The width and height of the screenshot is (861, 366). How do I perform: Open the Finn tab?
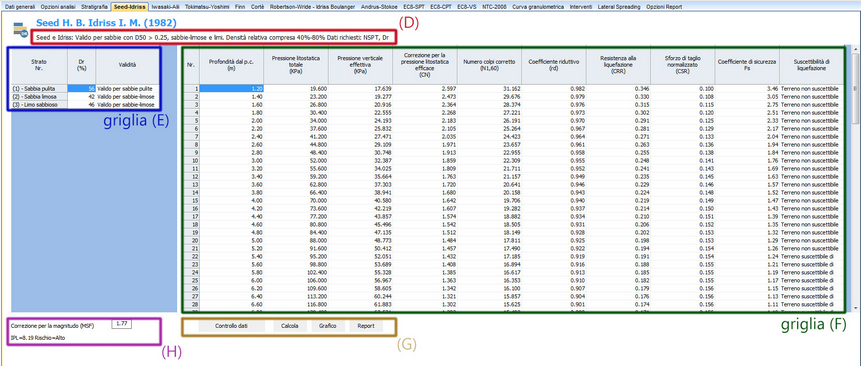coord(240,7)
